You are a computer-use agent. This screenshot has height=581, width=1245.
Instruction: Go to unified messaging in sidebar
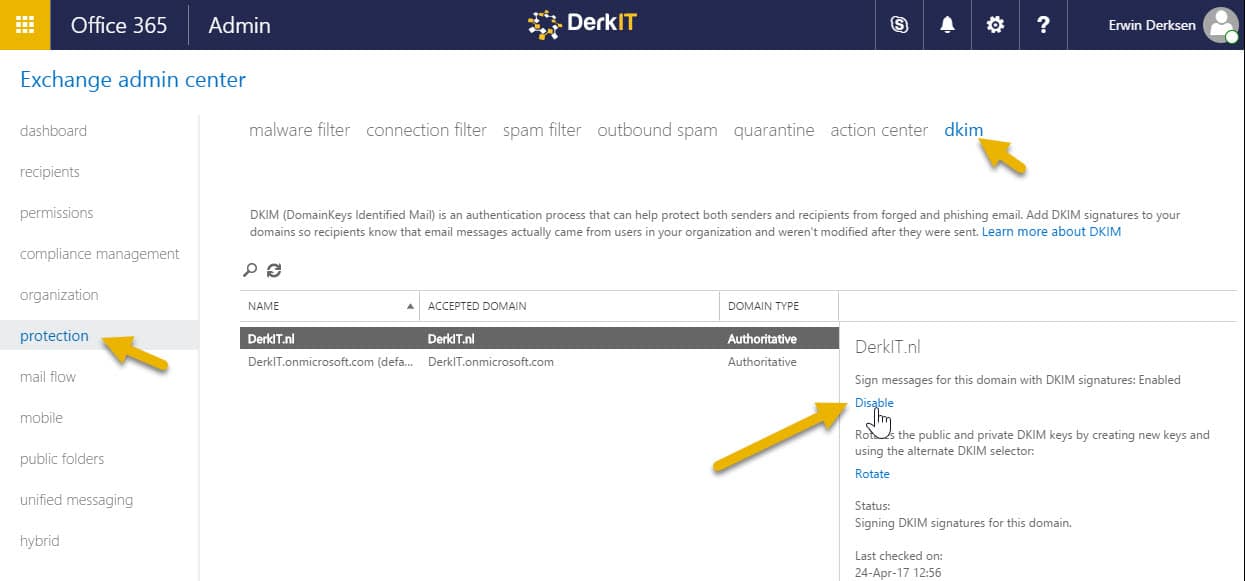tap(76, 500)
